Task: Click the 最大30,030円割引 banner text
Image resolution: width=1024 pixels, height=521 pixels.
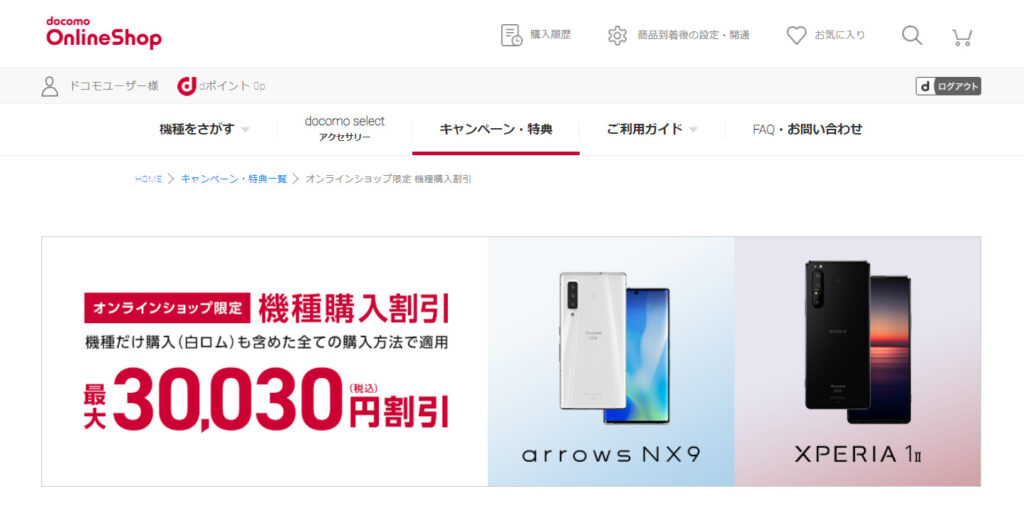Action: 266,398
